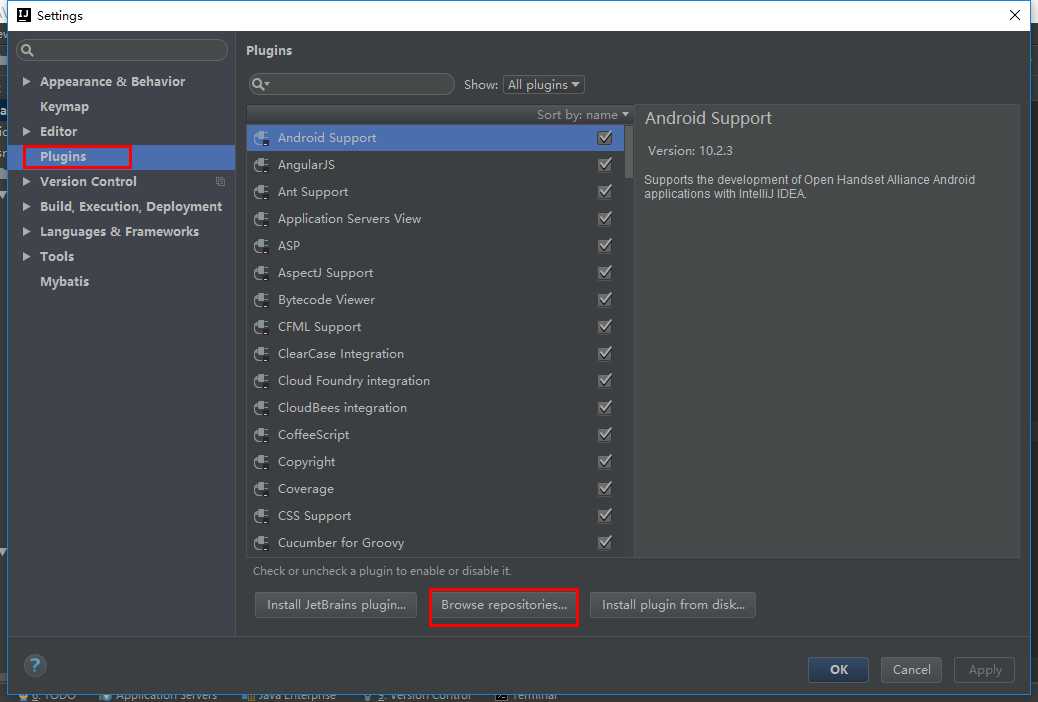Click the CSS Support plugin icon
The width and height of the screenshot is (1038, 702).
click(x=261, y=516)
